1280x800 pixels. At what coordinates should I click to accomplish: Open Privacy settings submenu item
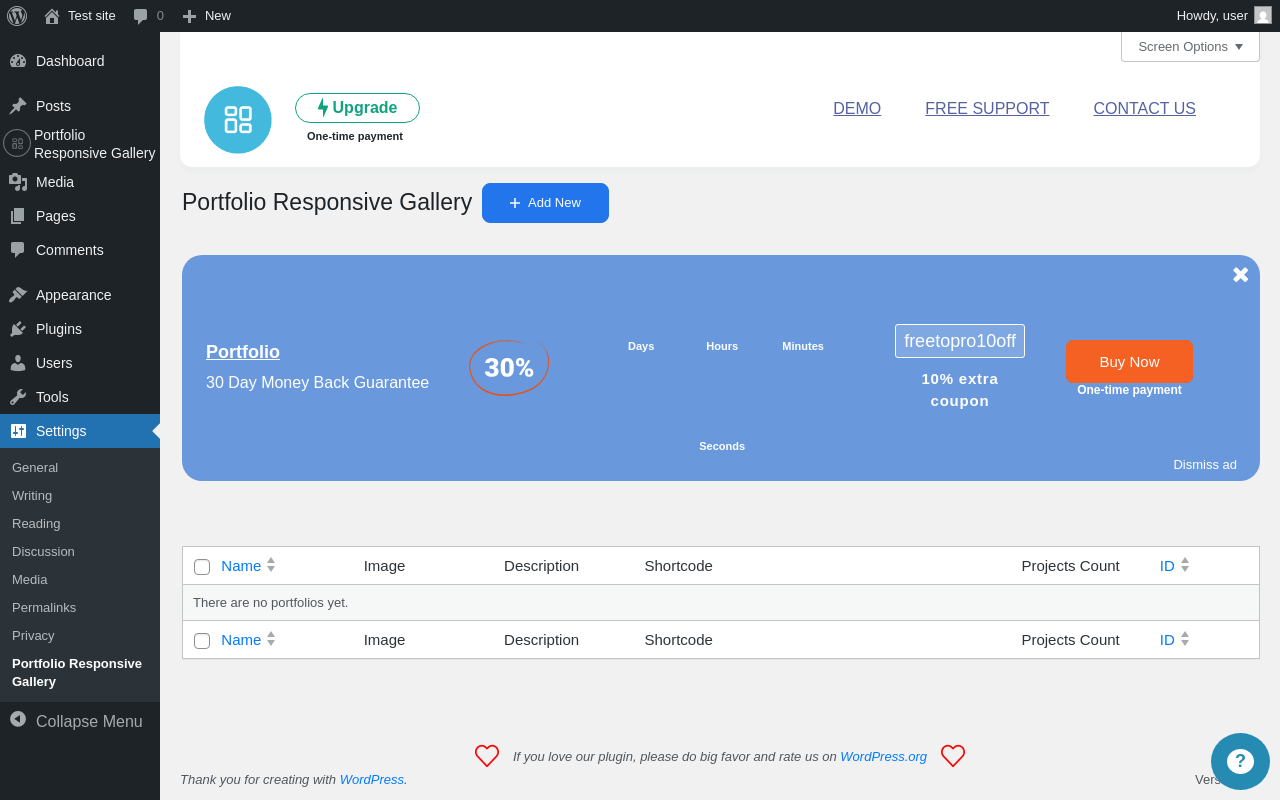(x=33, y=635)
